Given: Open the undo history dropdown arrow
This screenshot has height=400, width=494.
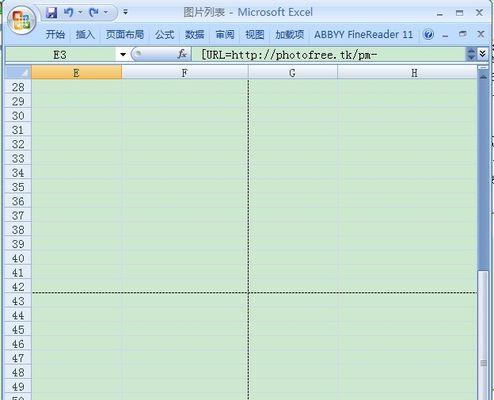Looking at the screenshot, I should [x=80, y=13].
